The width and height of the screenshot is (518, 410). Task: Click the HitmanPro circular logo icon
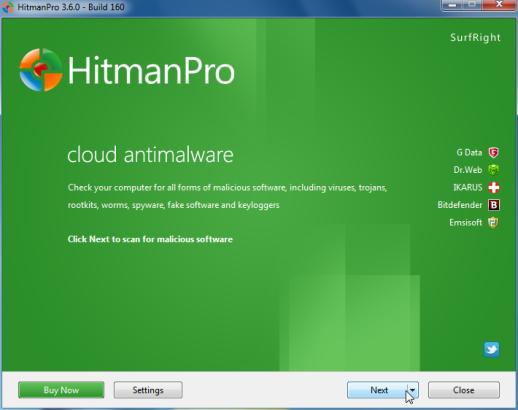point(41,70)
